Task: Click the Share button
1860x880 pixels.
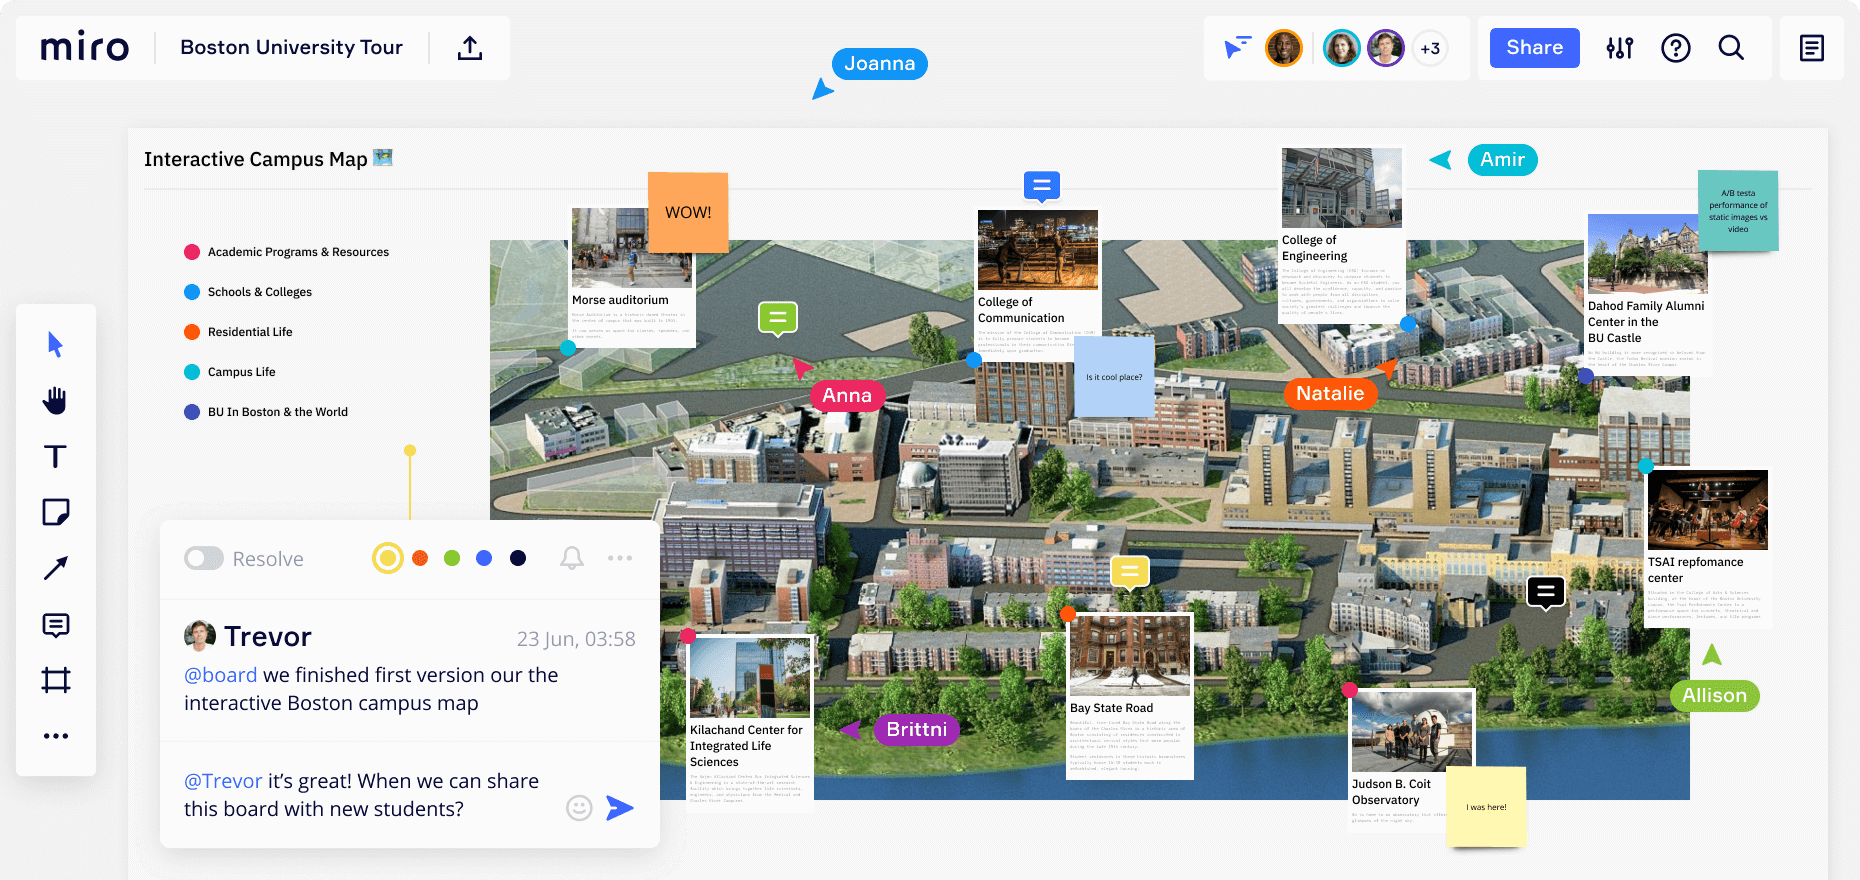Action: pyautogui.click(x=1534, y=48)
